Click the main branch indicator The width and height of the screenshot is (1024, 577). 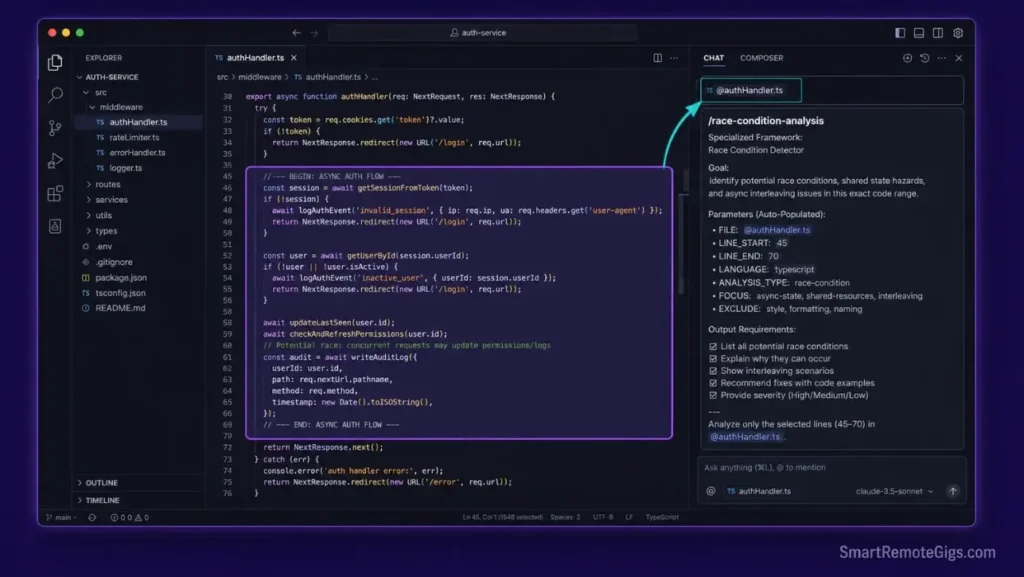(60, 518)
